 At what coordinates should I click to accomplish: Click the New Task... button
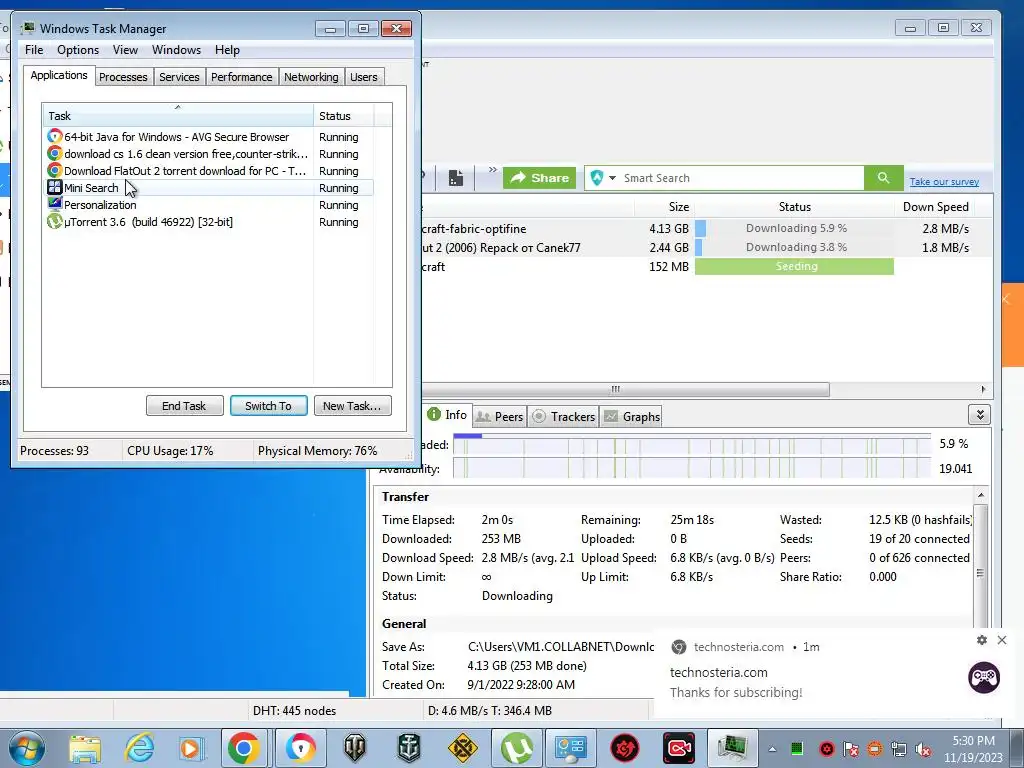[352, 406]
